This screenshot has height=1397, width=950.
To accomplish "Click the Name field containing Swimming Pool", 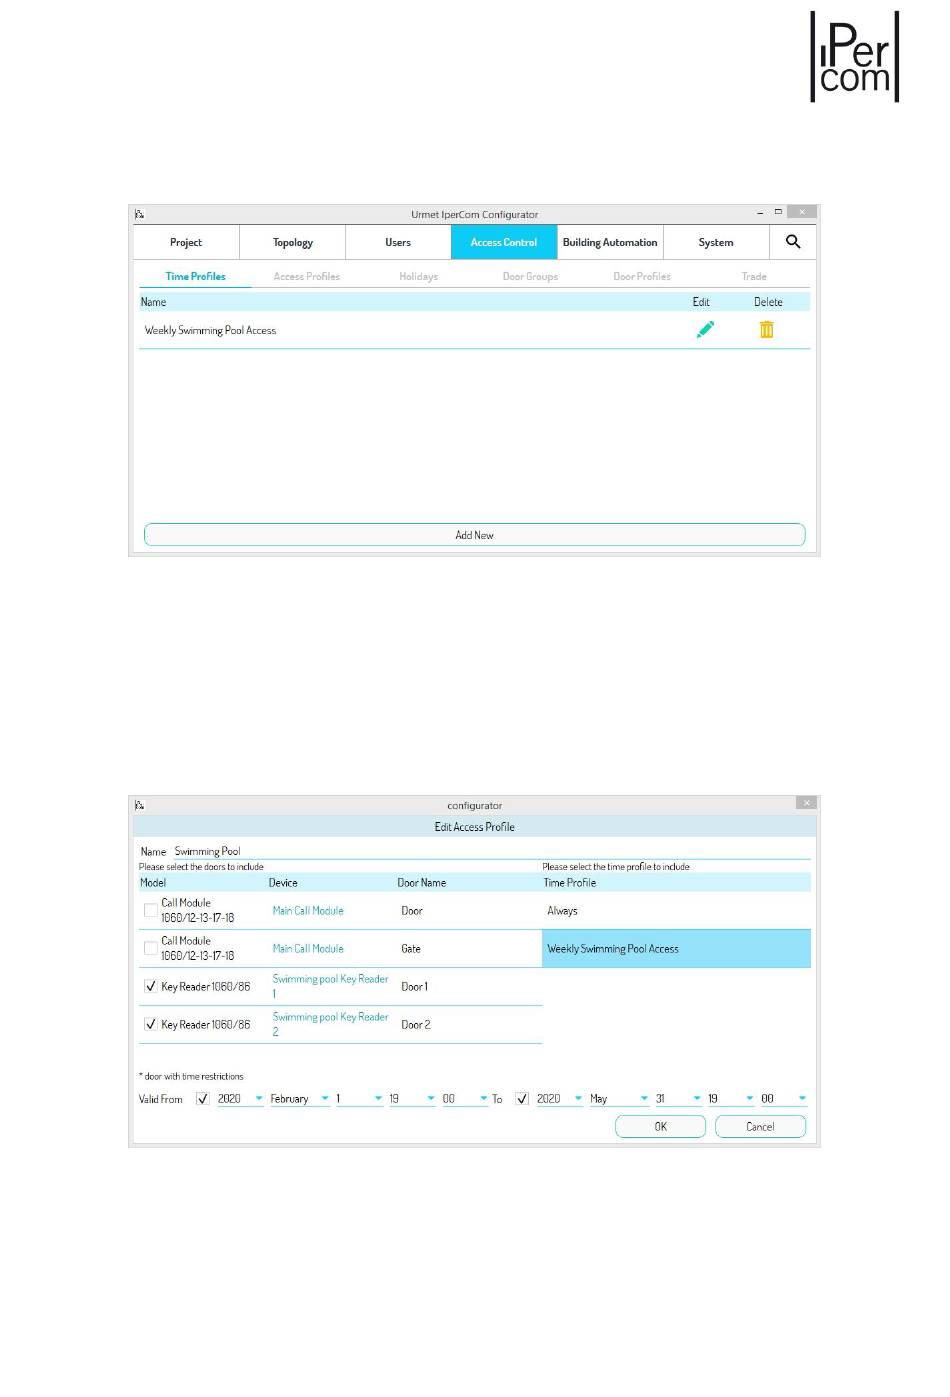I will (x=491, y=851).
